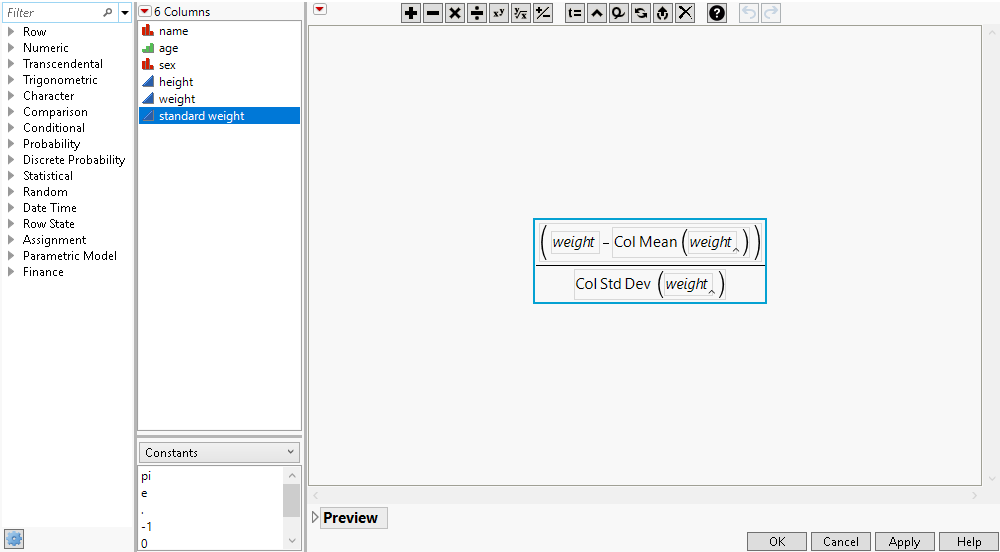Expand the Conditional function group
The width and height of the screenshot is (1000, 552).
tap(11, 127)
